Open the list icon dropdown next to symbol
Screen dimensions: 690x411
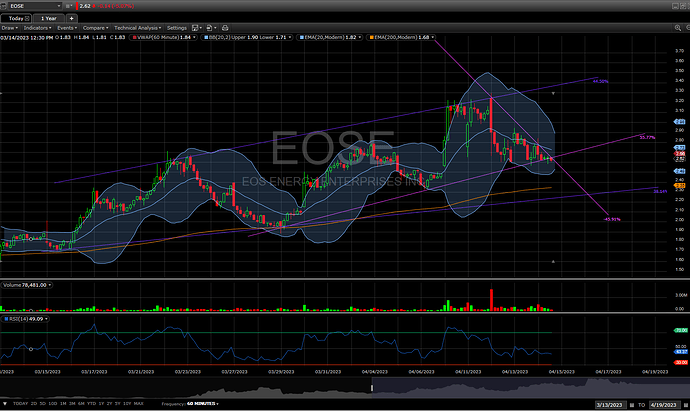click(69, 6)
